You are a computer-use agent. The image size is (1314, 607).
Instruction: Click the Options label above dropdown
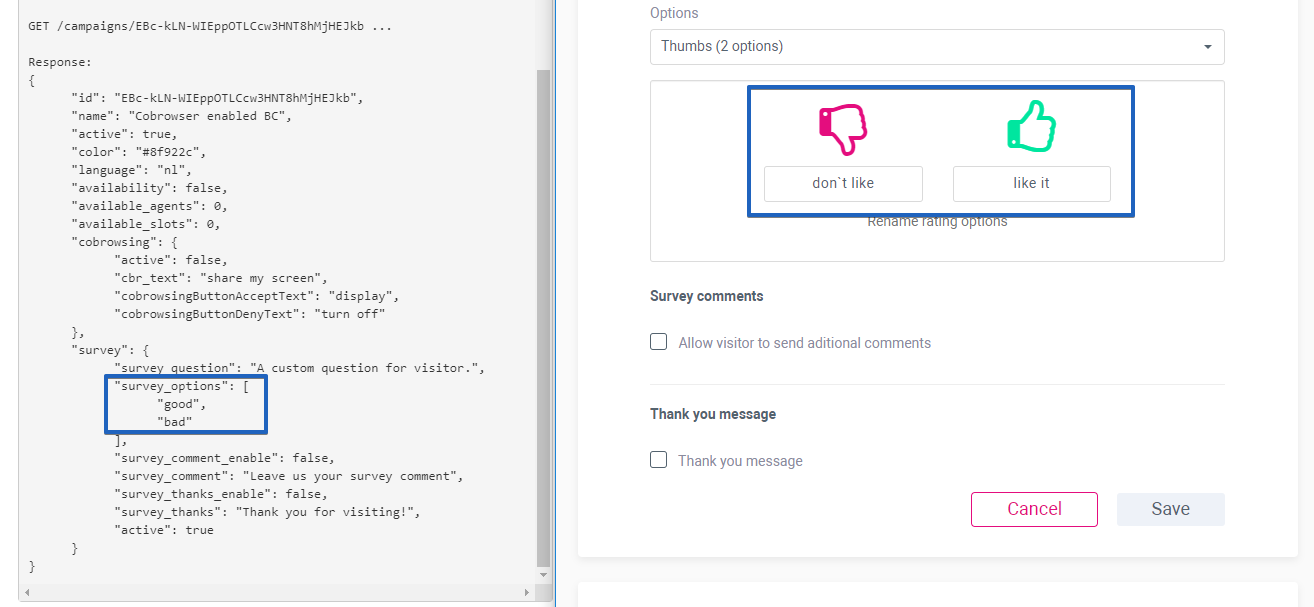click(x=674, y=13)
